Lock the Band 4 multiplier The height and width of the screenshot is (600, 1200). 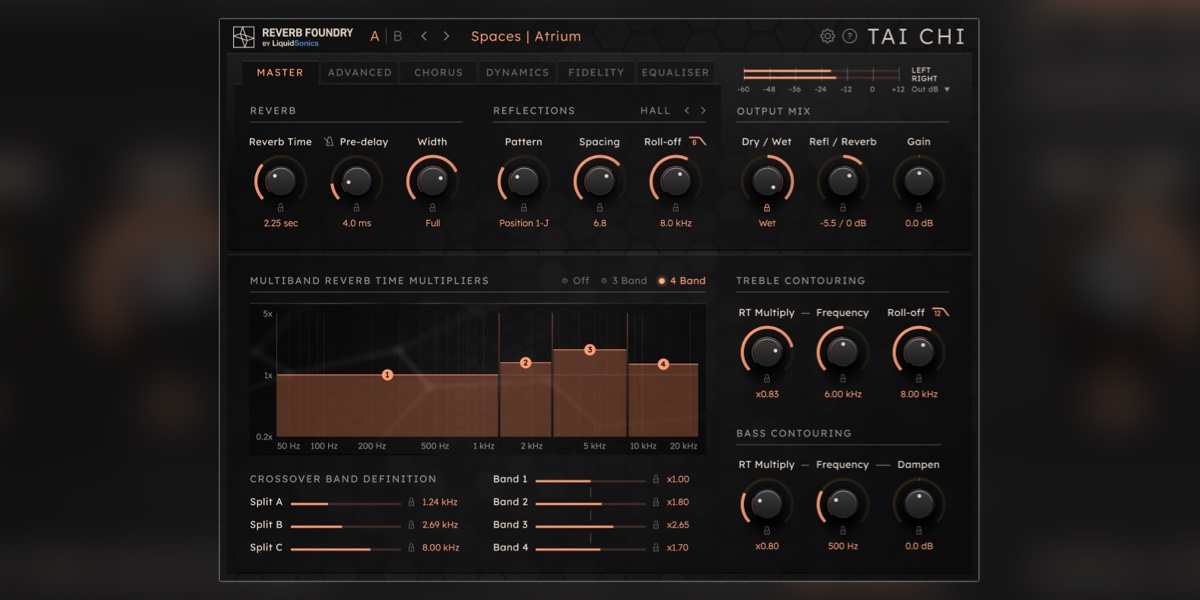click(x=656, y=547)
